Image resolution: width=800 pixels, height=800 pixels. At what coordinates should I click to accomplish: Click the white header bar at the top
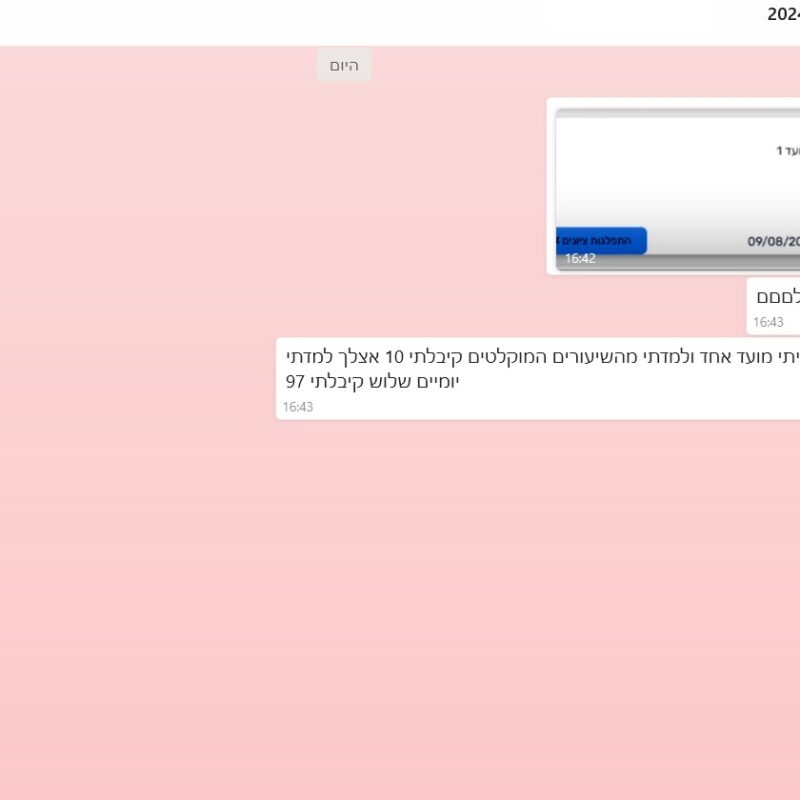(400, 20)
